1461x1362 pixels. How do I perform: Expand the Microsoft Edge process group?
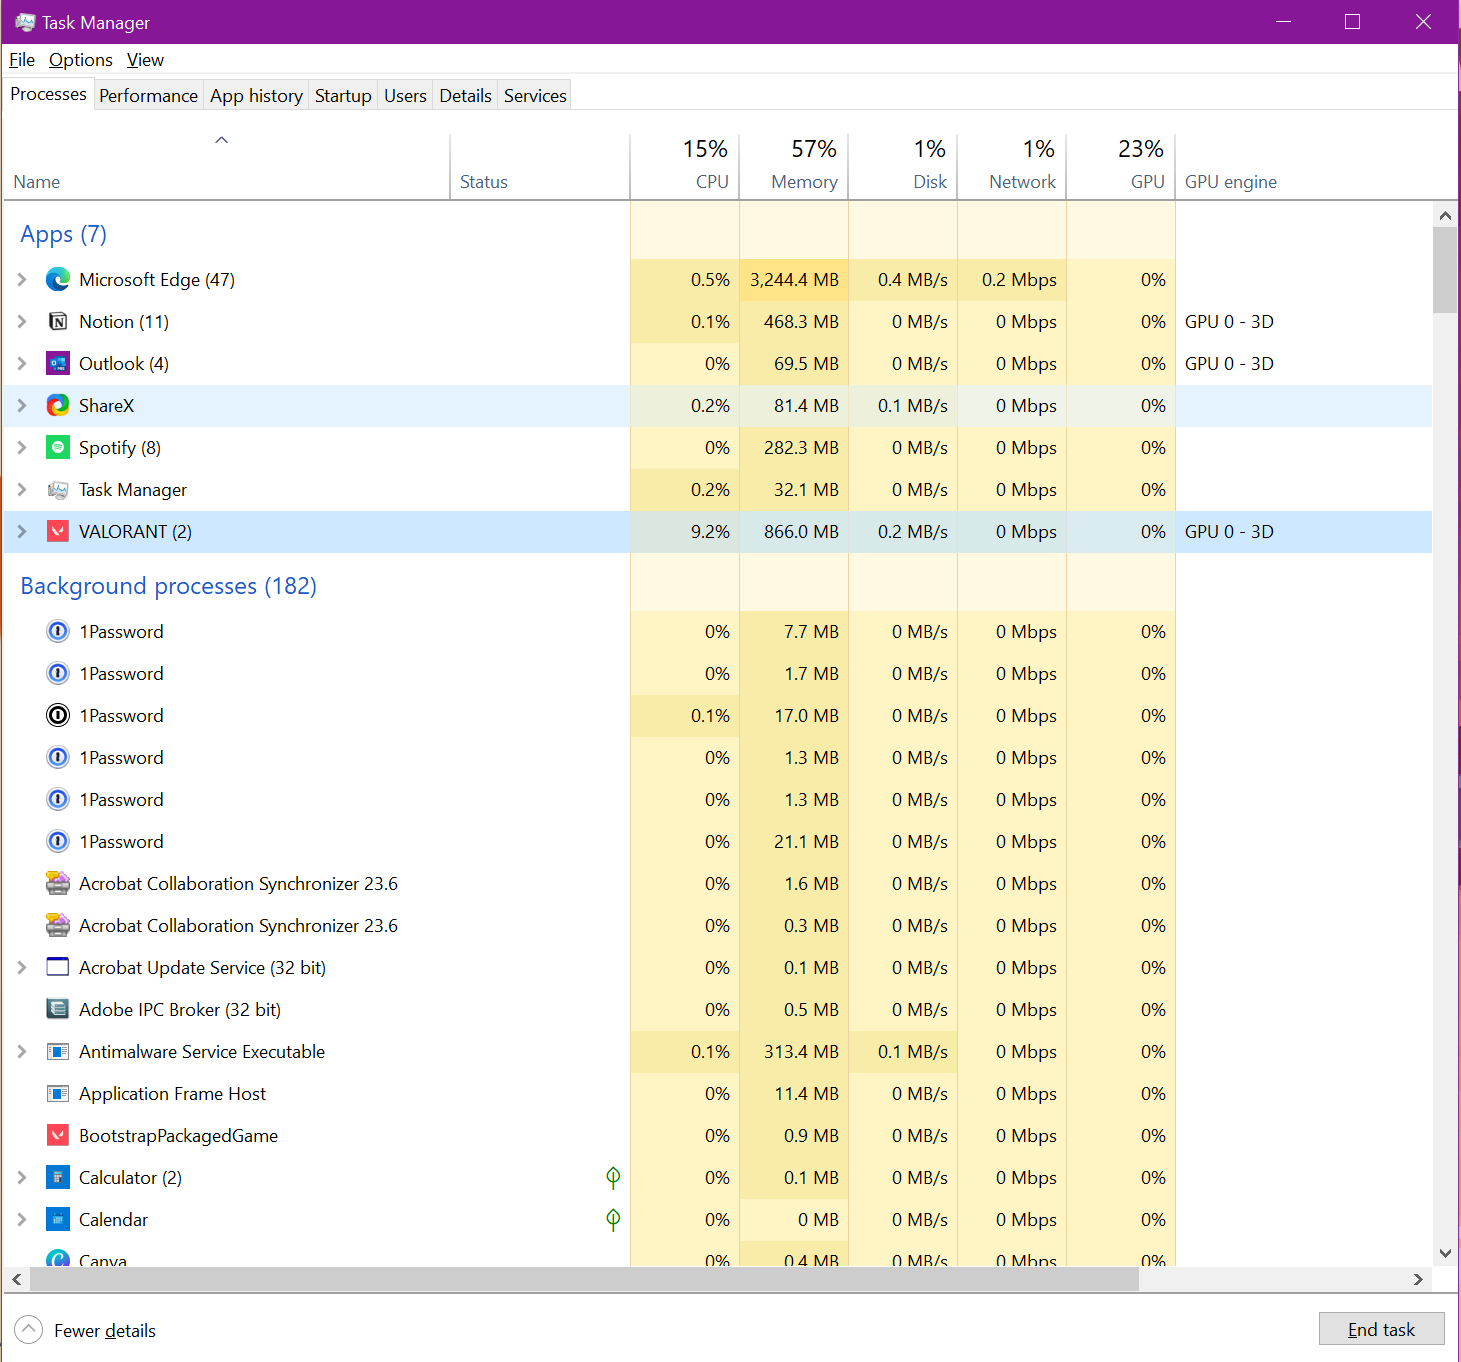point(22,280)
